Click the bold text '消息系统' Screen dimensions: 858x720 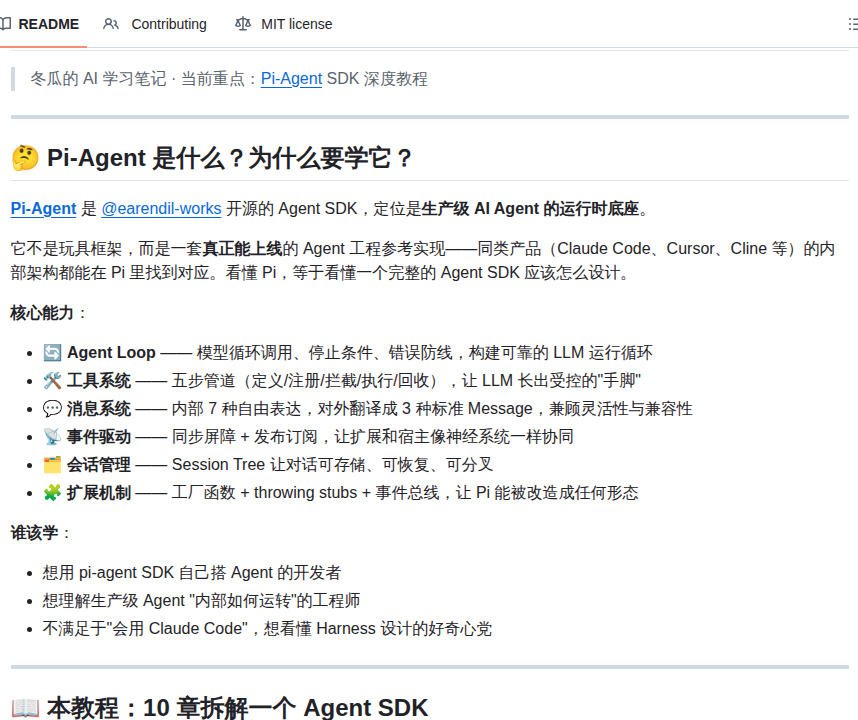point(99,409)
